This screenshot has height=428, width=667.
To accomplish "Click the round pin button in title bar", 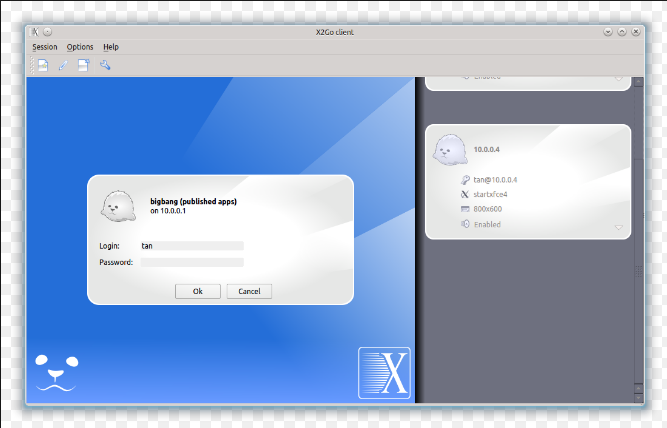I will pyautogui.click(x=48, y=32).
